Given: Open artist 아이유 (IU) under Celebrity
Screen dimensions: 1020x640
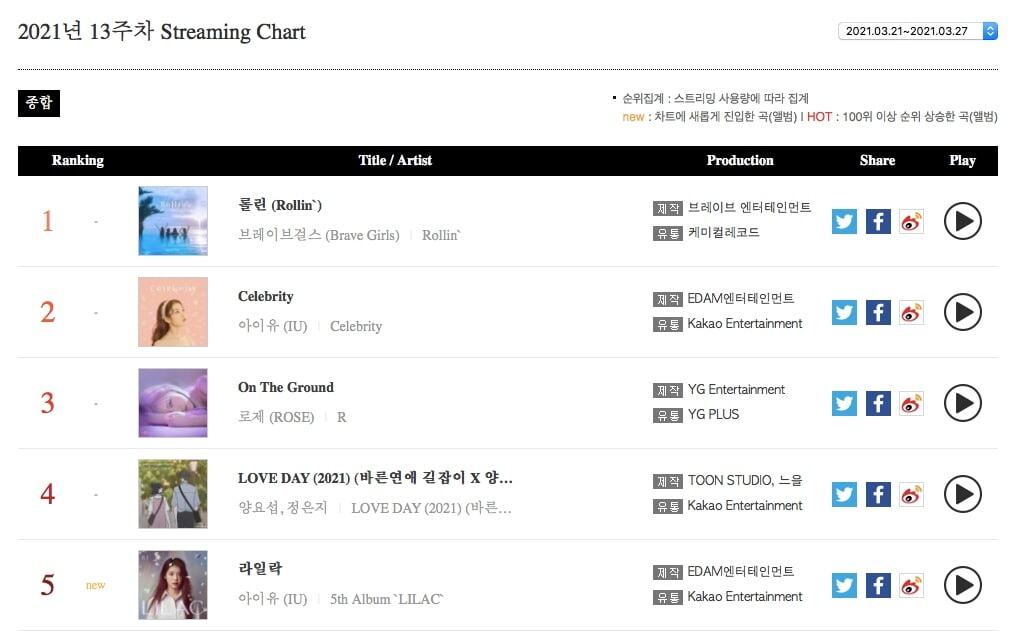Looking at the screenshot, I should 272,326.
